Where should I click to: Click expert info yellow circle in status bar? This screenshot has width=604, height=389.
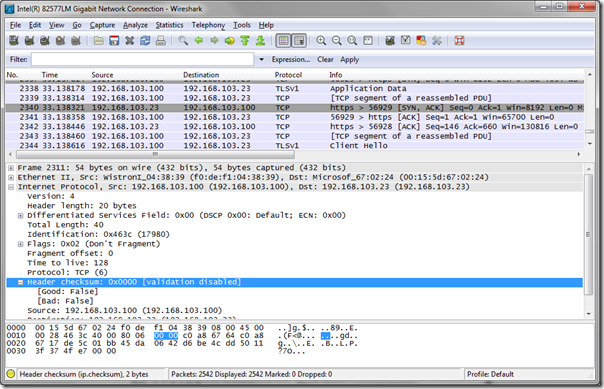tap(11, 374)
